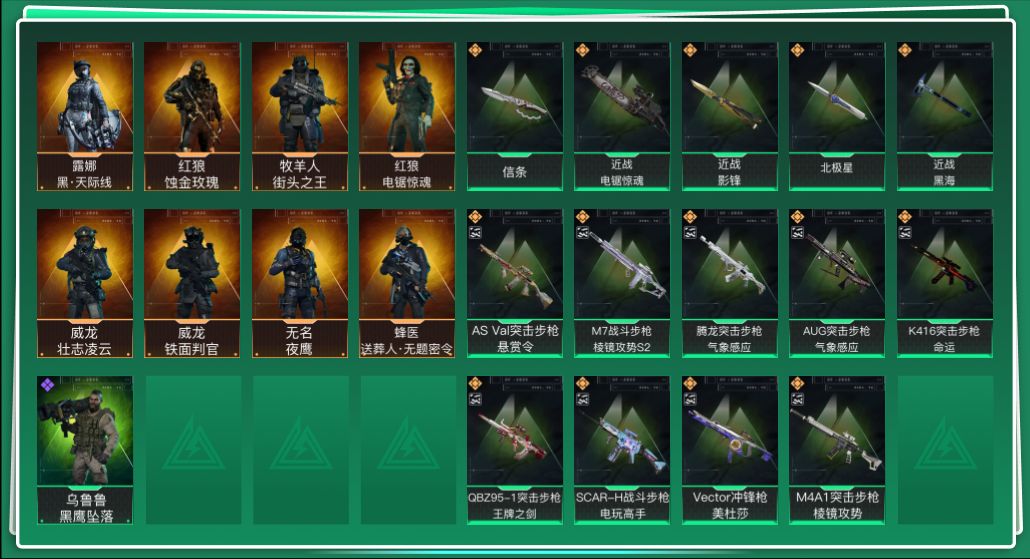Select the 蜂医 送葬人·无题密令 skin
This screenshot has height=559, width=1030.
(407, 283)
